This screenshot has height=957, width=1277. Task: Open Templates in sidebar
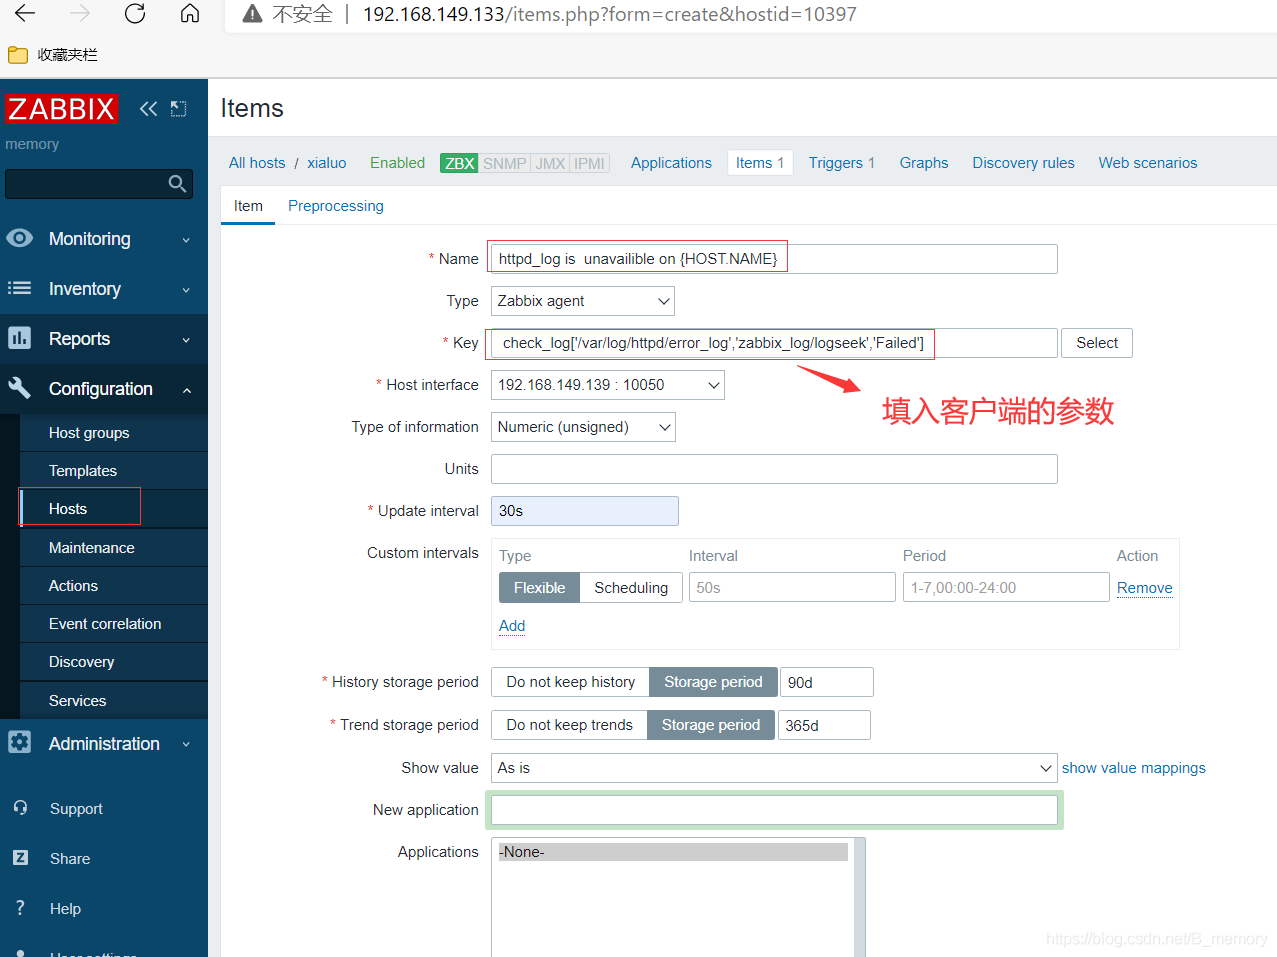pyautogui.click(x=83, y=471)
